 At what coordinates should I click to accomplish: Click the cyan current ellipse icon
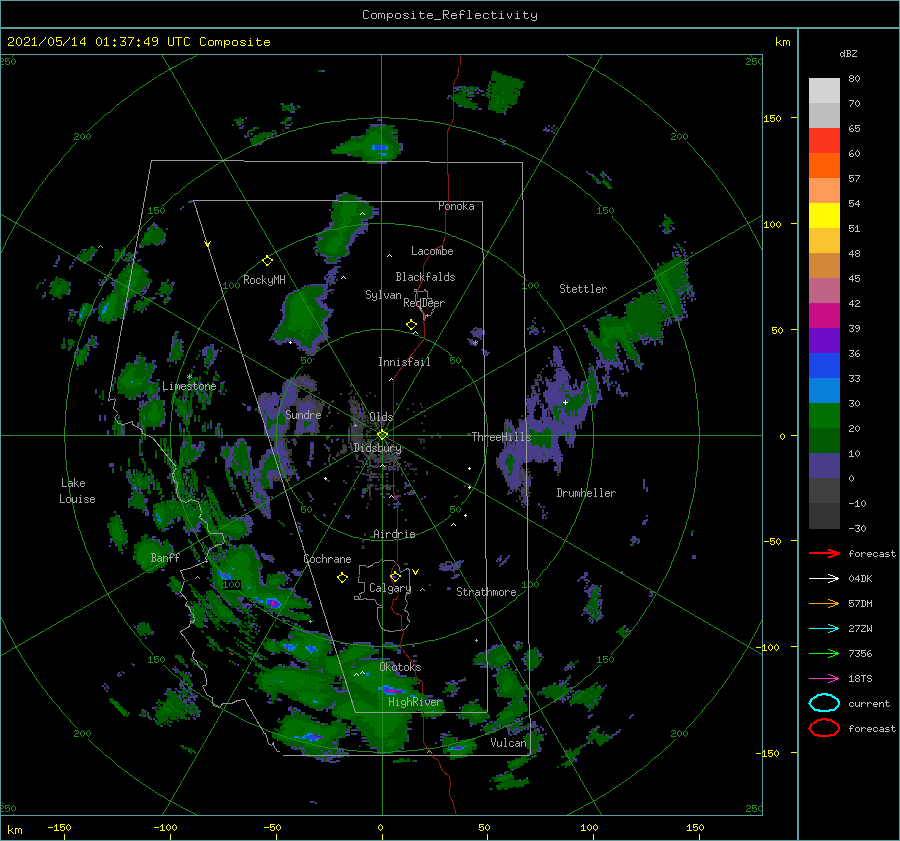point(824,703)
